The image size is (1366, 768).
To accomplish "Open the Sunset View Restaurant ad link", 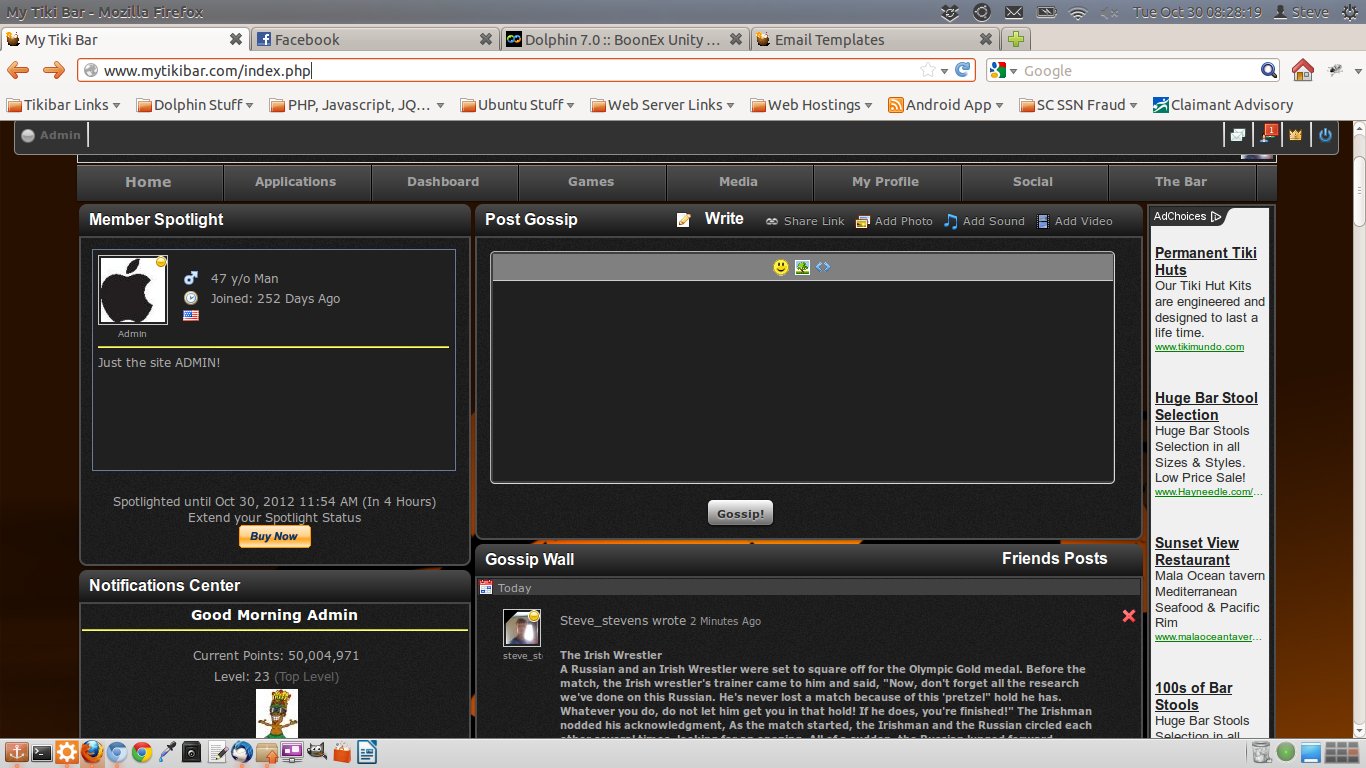I will coord(1197,551).
